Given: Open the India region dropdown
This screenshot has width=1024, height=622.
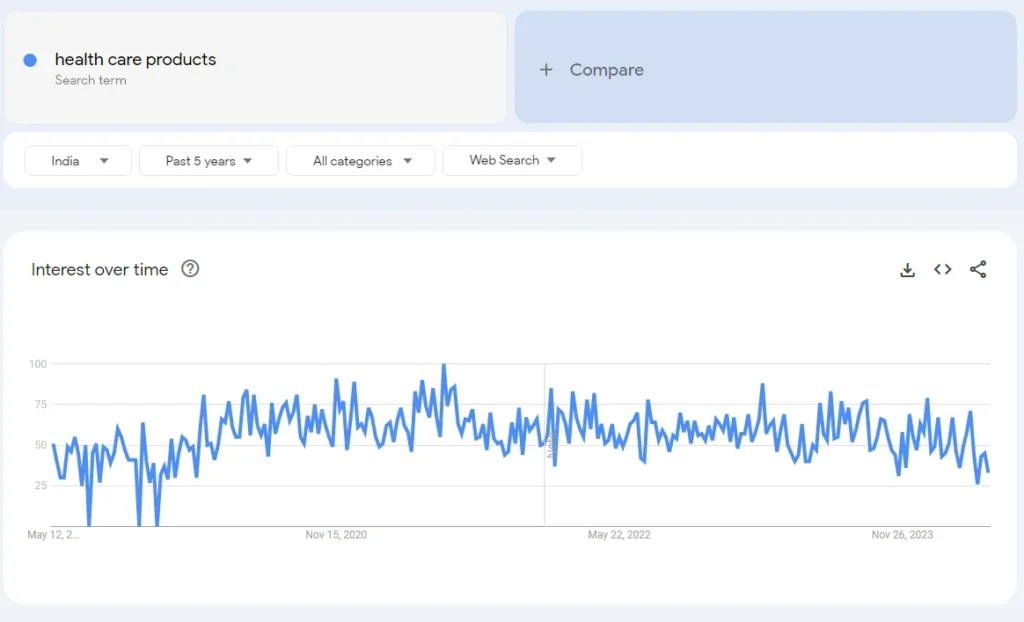Looking at the screenshot, I should 78,161.
